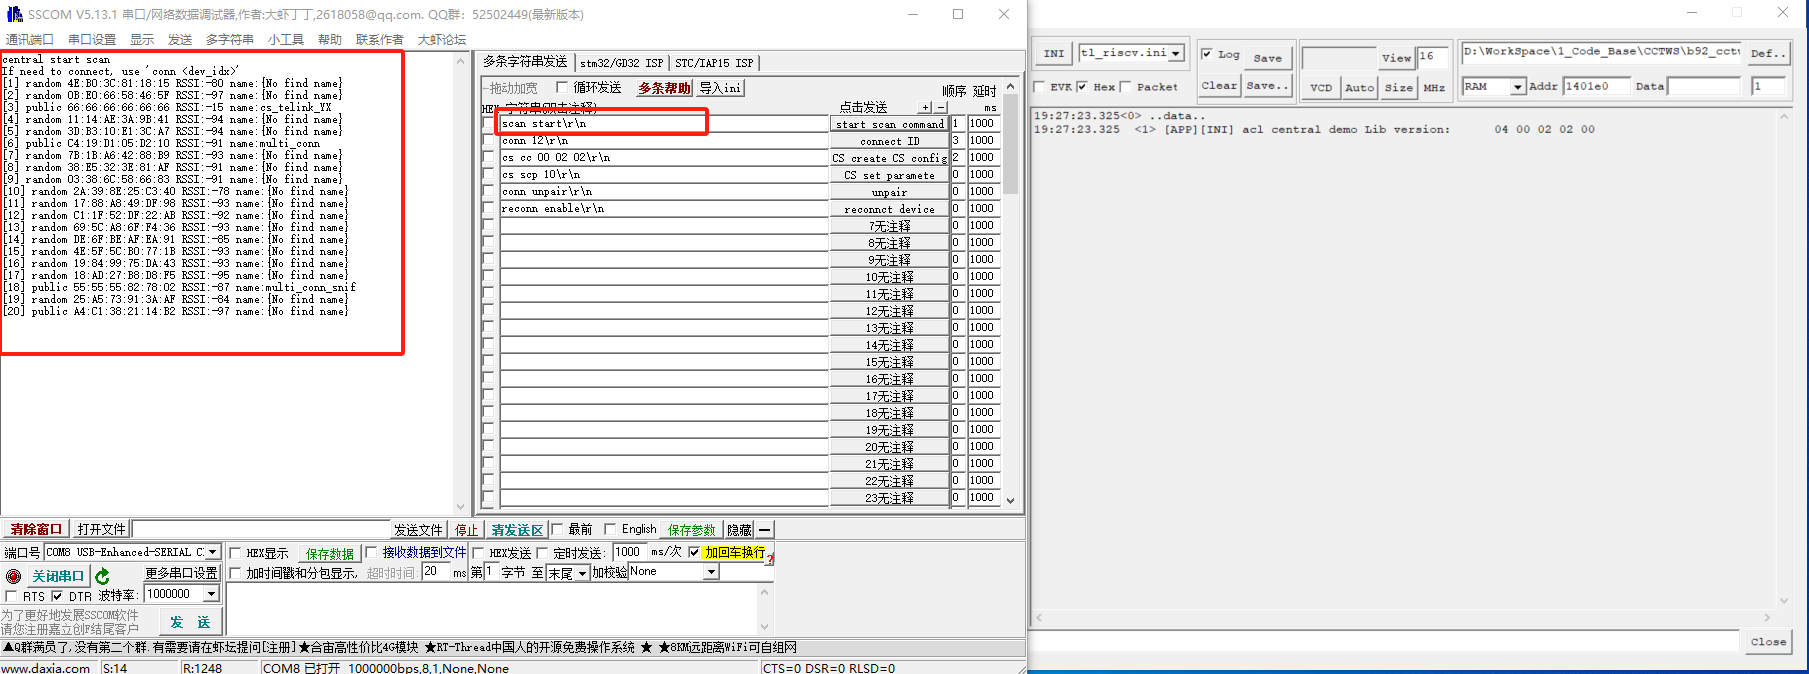Click the green refresh ports icon
This screenshot has height=674, width=1809.
click(102, 576)
